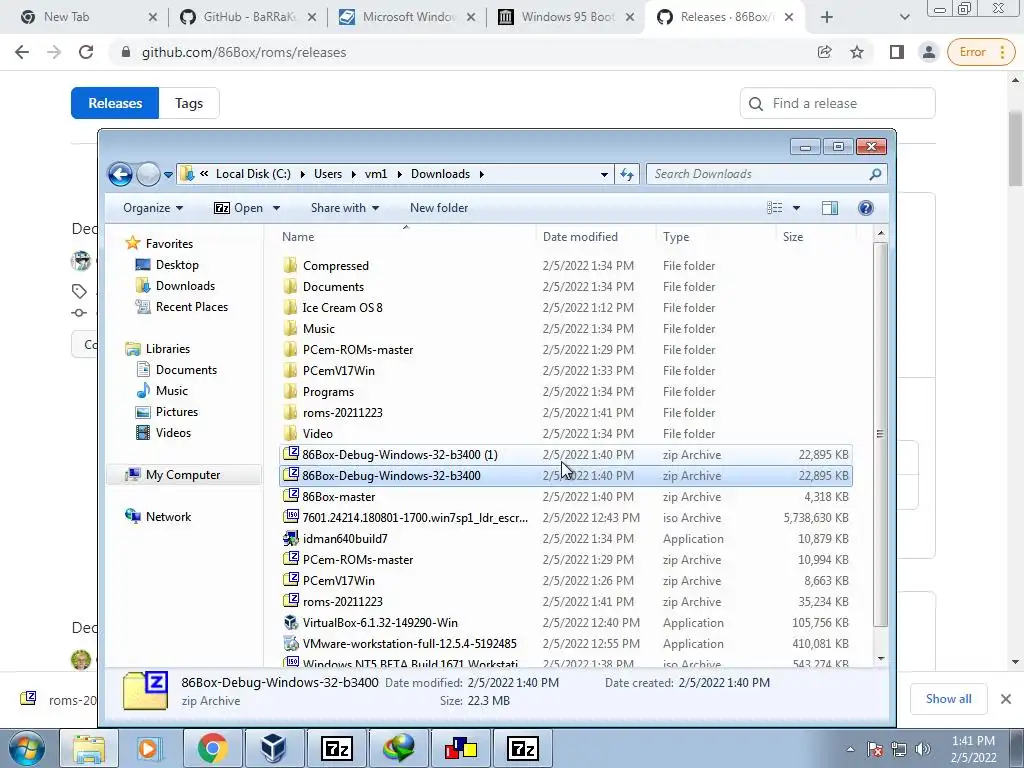This screenshot has height=768, width=1024.
Task: Open File Explorer from taskbar
Action: pos(89,748)
